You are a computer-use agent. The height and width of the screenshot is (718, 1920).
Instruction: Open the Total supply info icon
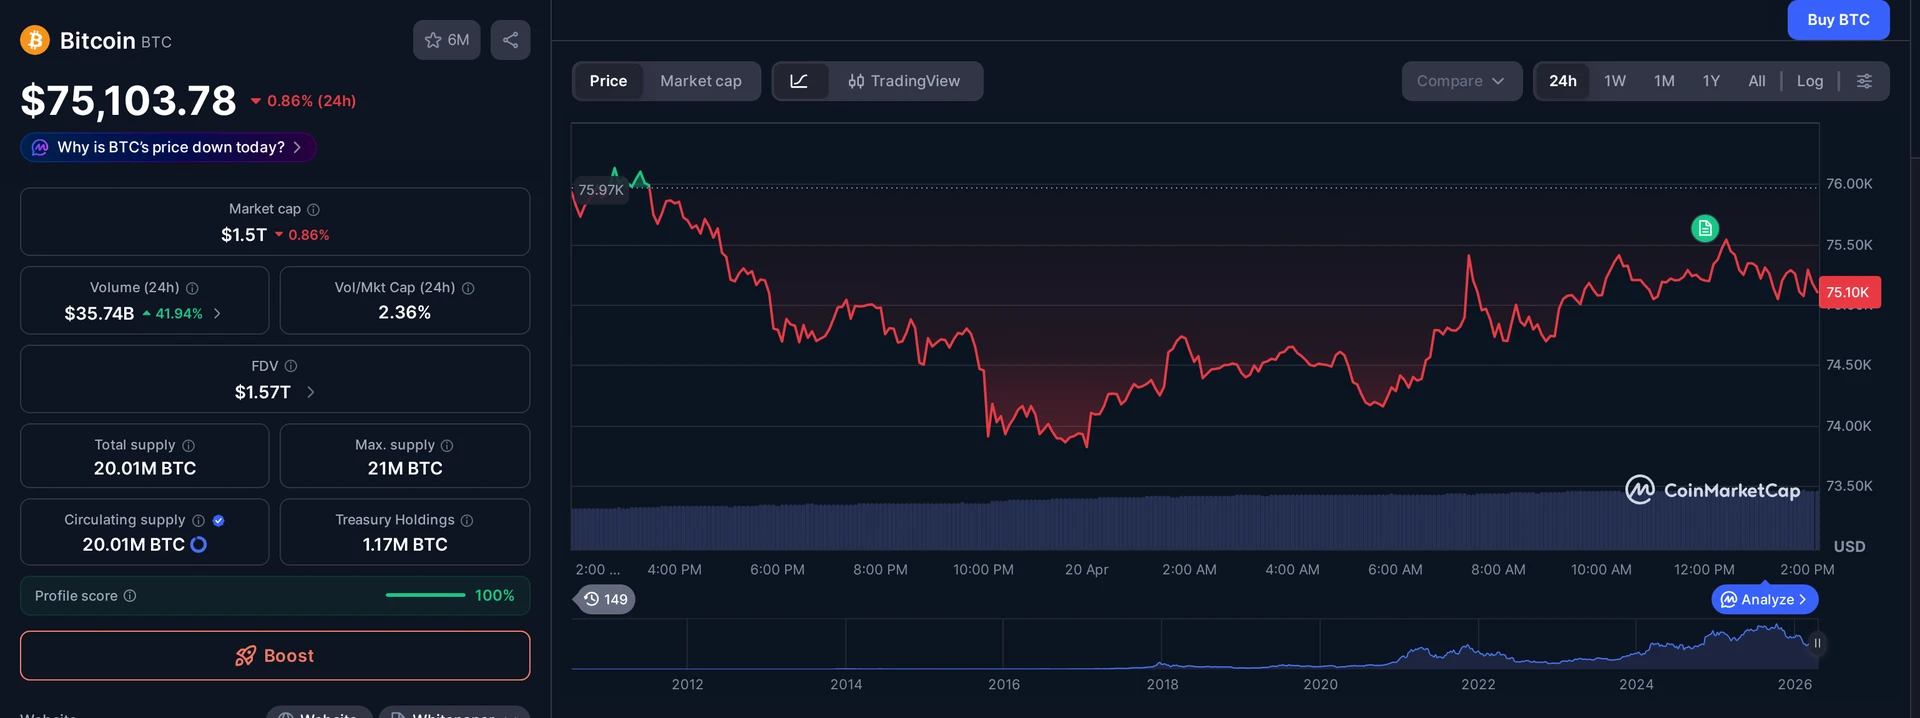188,445
